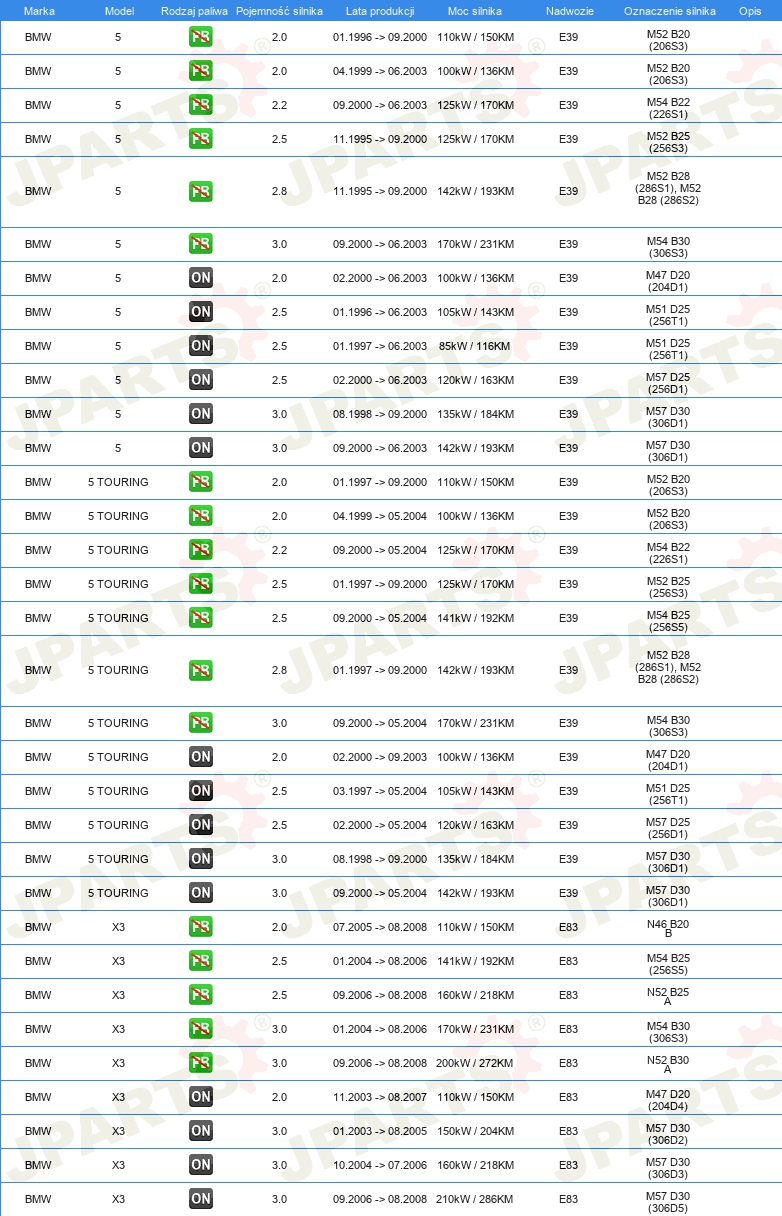Select the N52 B30 A engine code cell
Image resolution: width=782 pixels, height=1216 pixels.
point(668,1065)
